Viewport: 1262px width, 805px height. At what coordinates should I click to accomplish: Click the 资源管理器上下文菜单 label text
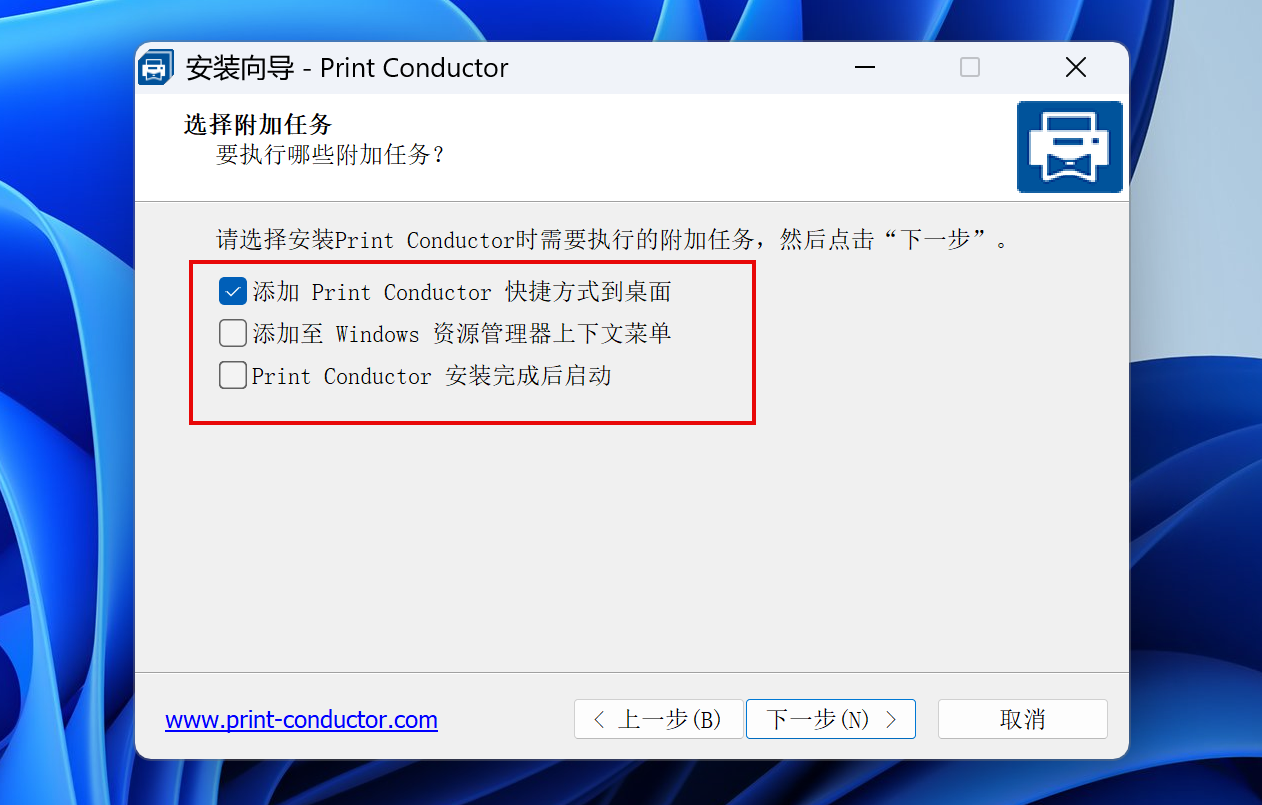pyautogui.click(x=552, y=334)
